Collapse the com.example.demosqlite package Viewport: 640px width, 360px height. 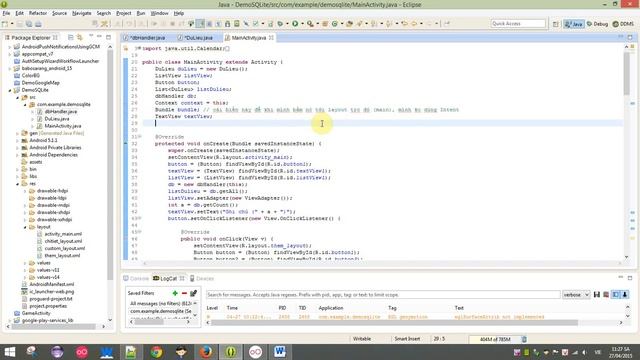25,105
